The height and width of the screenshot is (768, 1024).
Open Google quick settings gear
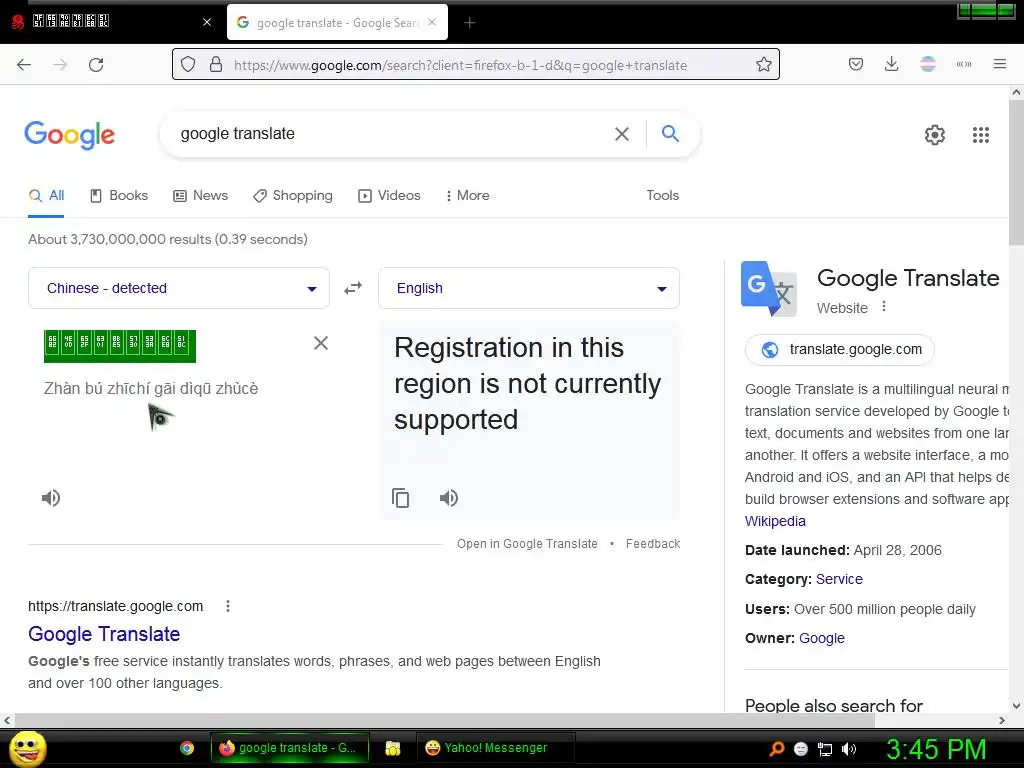[x=935, y=135]
